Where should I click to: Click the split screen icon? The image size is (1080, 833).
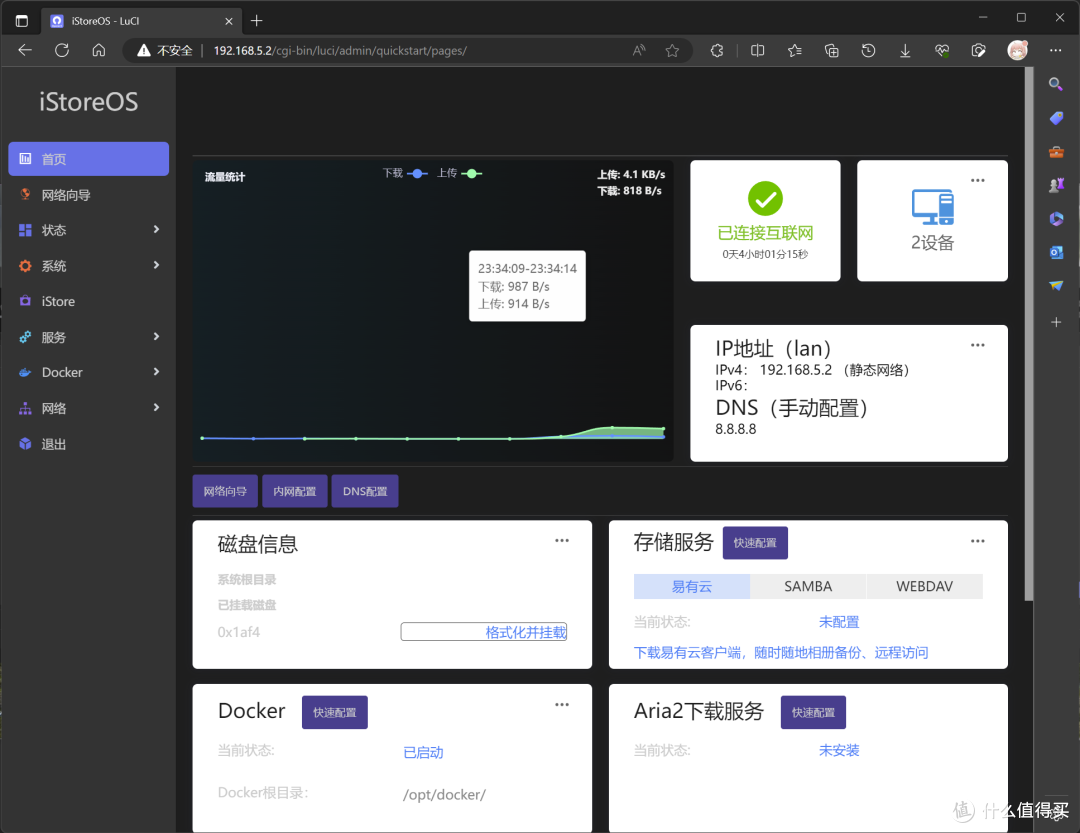tap(758, 50)
